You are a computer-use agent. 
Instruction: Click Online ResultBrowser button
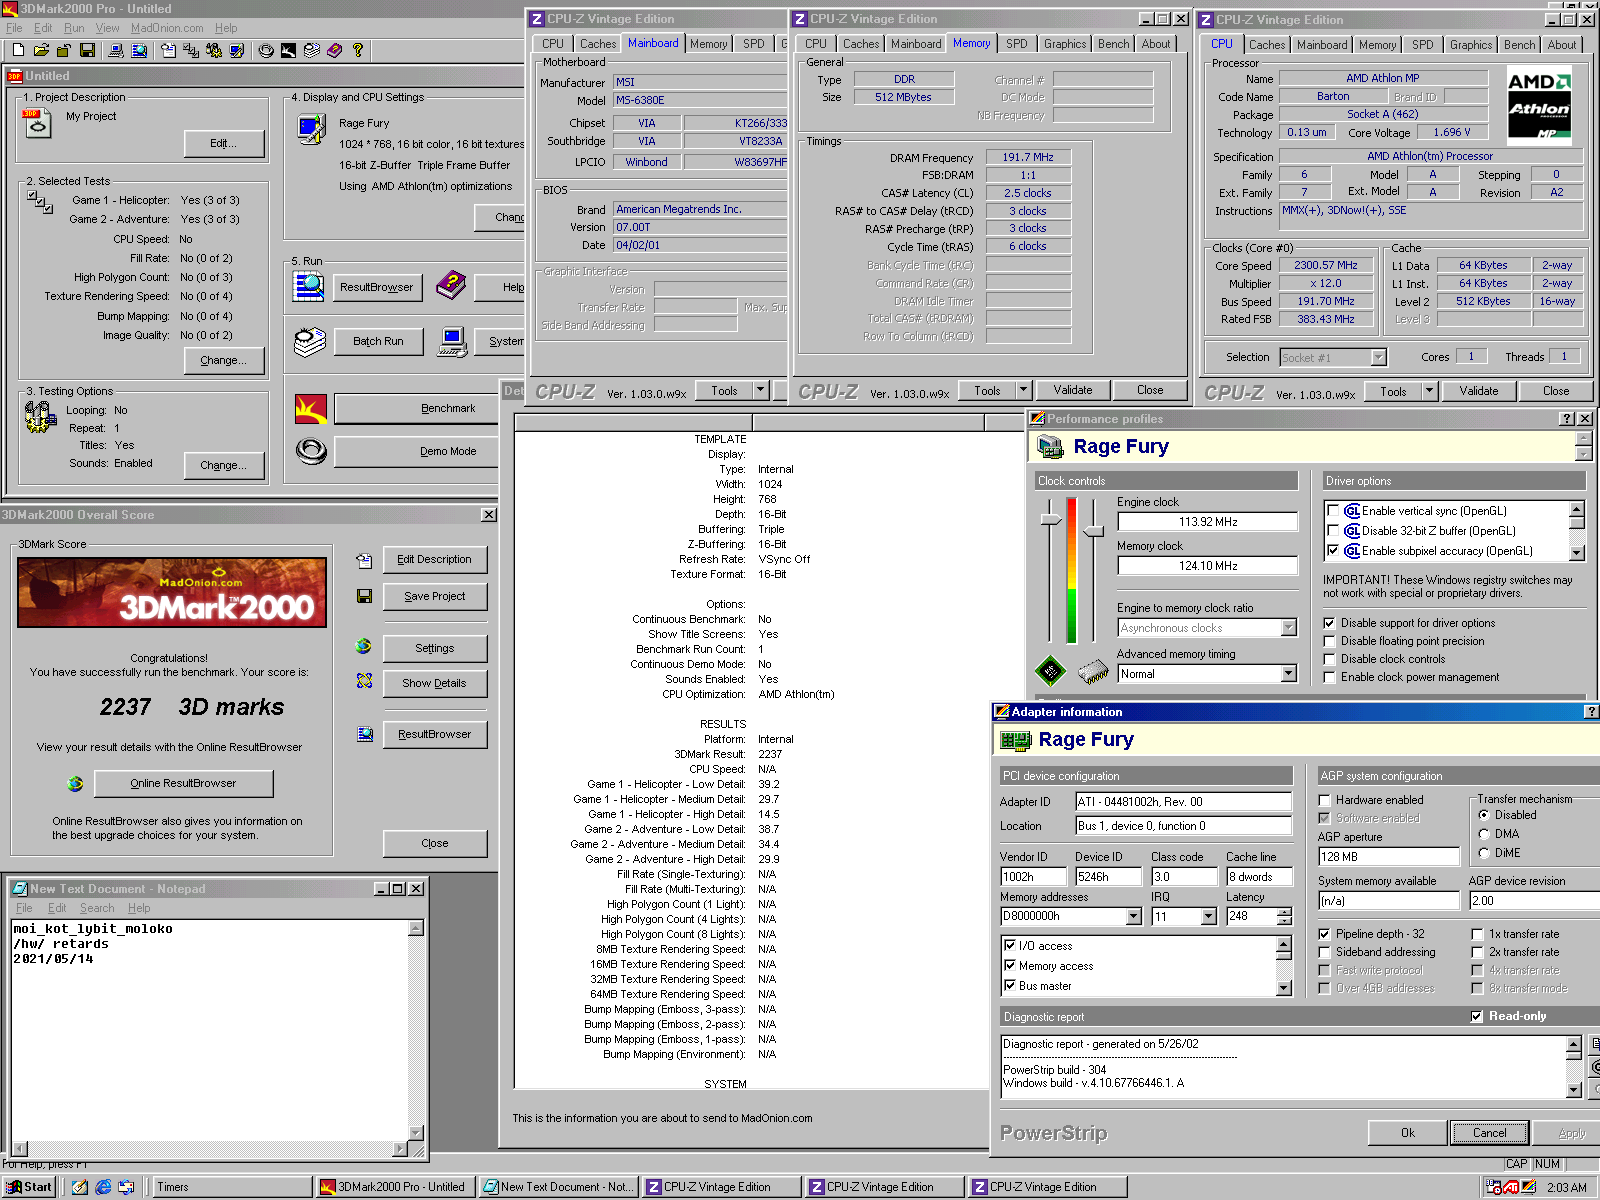coord(184,783)
